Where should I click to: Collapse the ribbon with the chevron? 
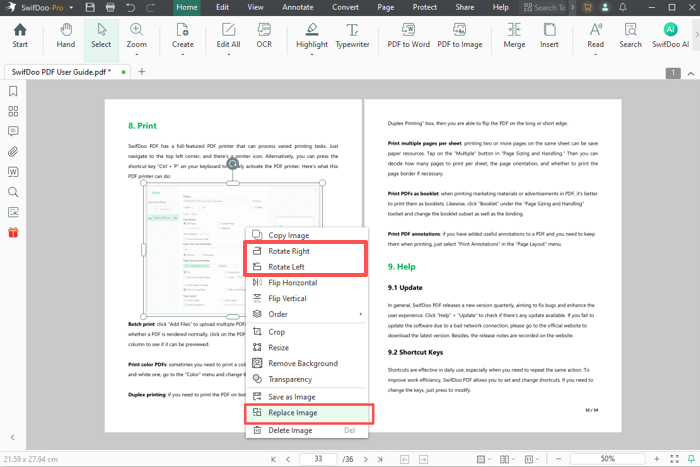[x=691, y=74]
